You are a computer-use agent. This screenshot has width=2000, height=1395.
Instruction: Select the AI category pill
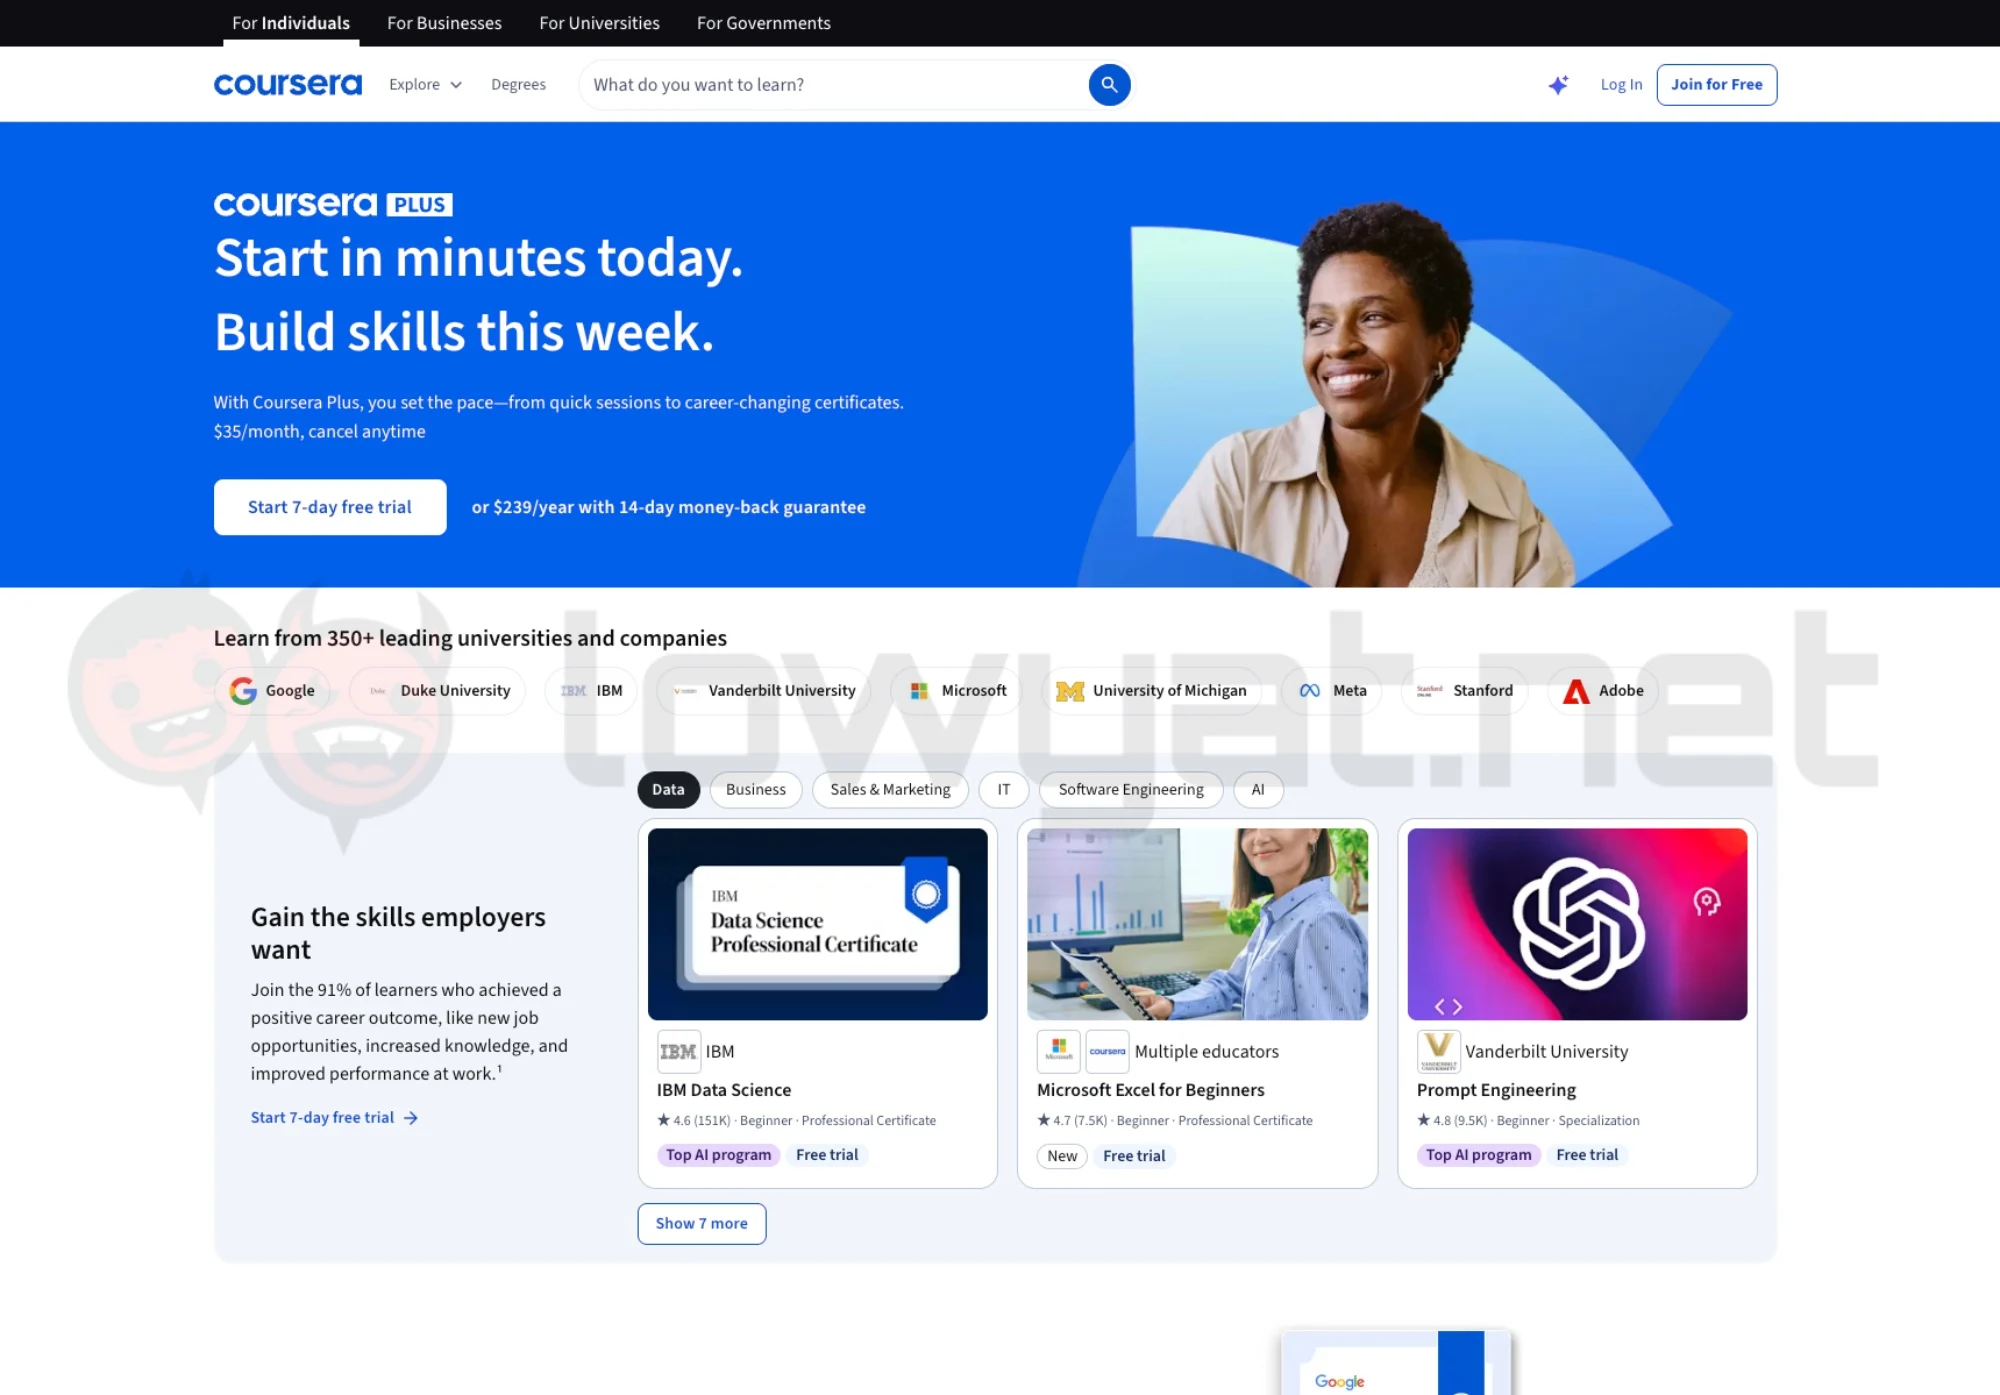tap(1258, 790)
